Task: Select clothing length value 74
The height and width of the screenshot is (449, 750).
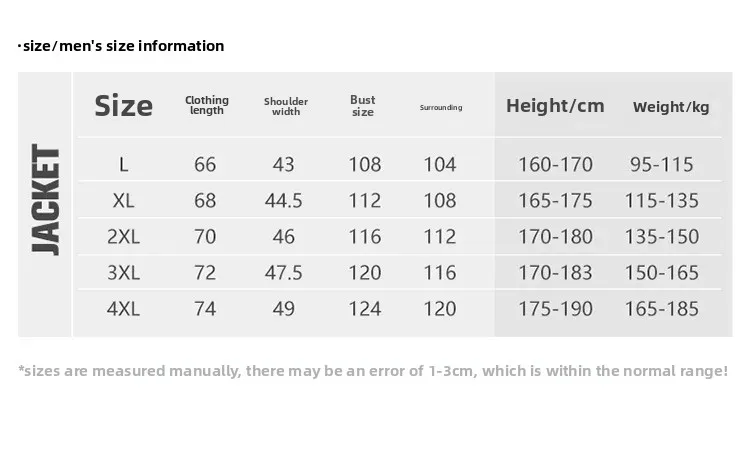Action: [205, 309]
